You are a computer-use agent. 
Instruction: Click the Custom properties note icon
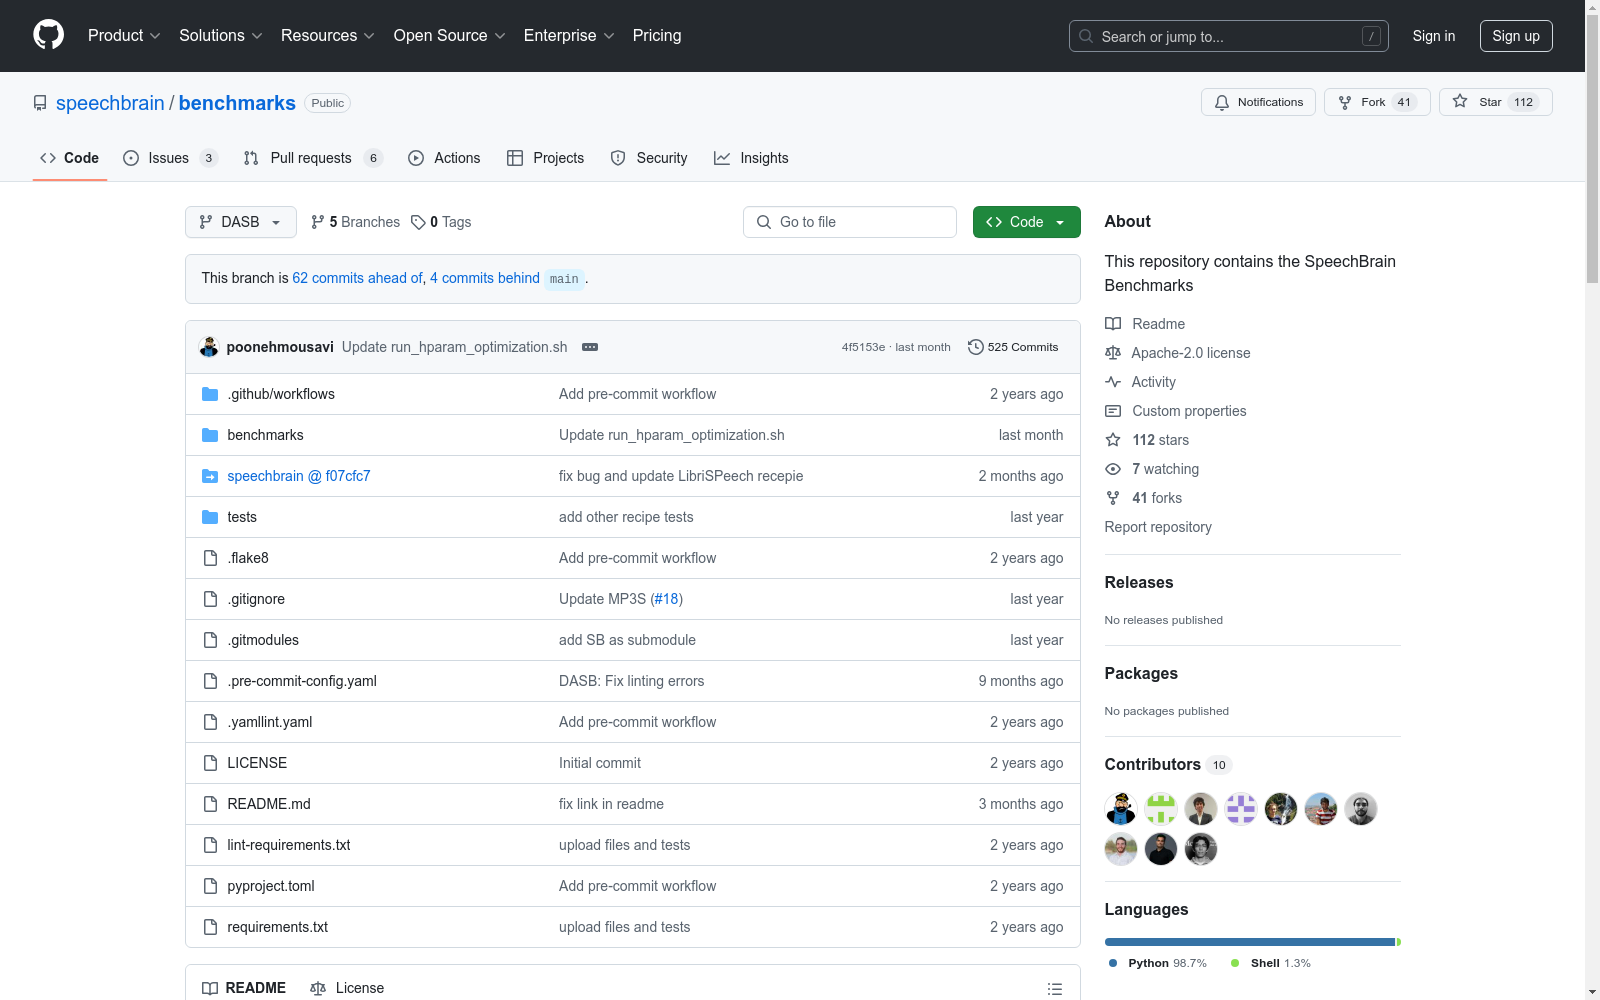pyautogui.click(x=1113, y=411)
